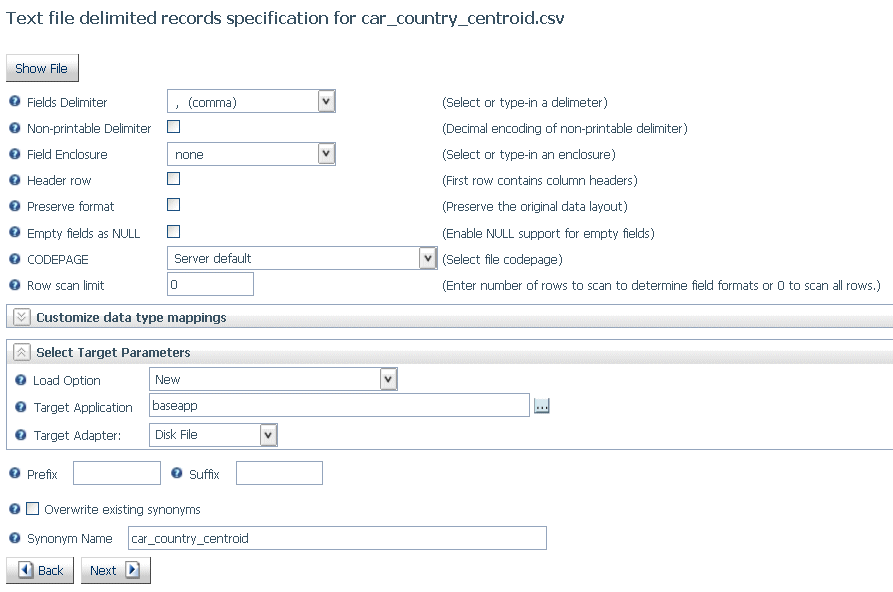The width and height of the screenshot is (893, 592).
Task: Check Overwrite existing synonyms
Action: pyautogui.click(x=32, y=508)
